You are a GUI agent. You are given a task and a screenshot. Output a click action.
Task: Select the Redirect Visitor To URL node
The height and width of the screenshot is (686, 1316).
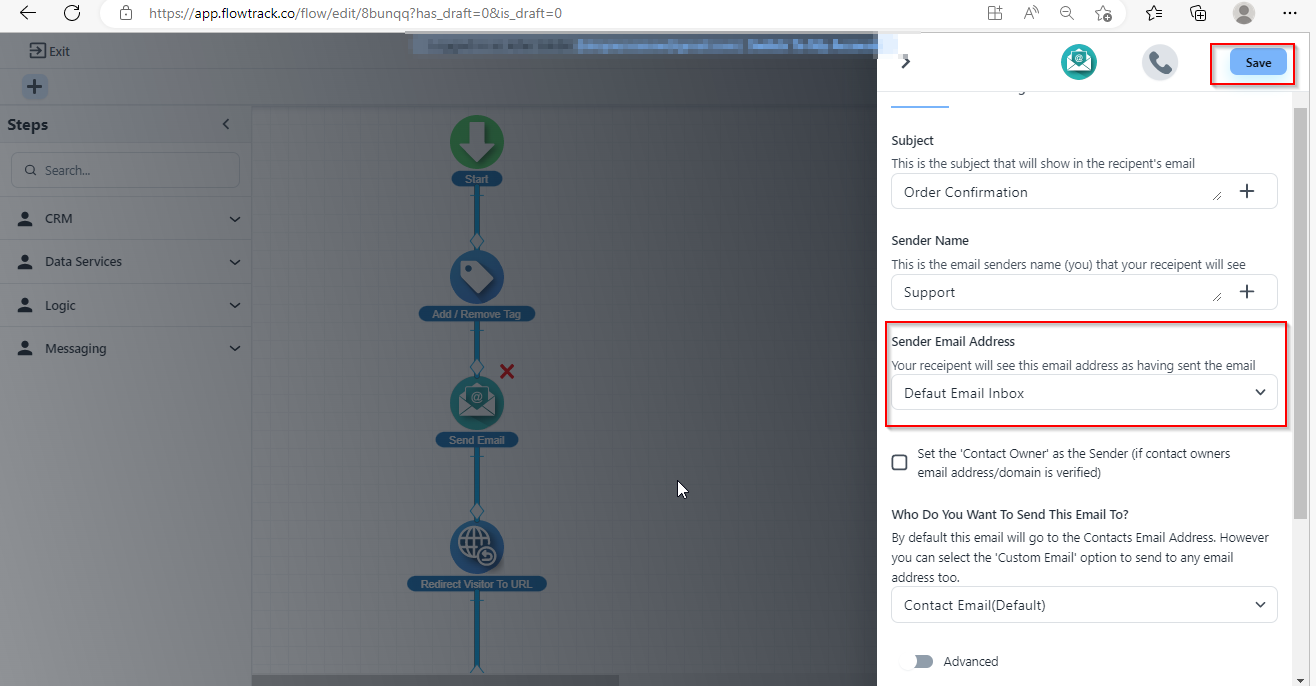477,547
